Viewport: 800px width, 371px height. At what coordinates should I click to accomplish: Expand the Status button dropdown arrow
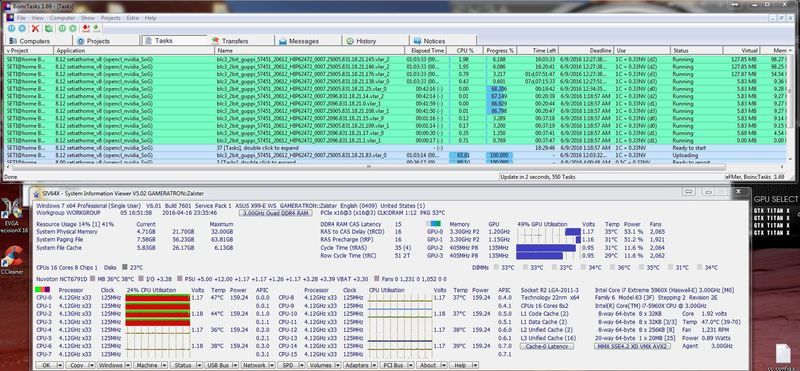tap(198, 365)
